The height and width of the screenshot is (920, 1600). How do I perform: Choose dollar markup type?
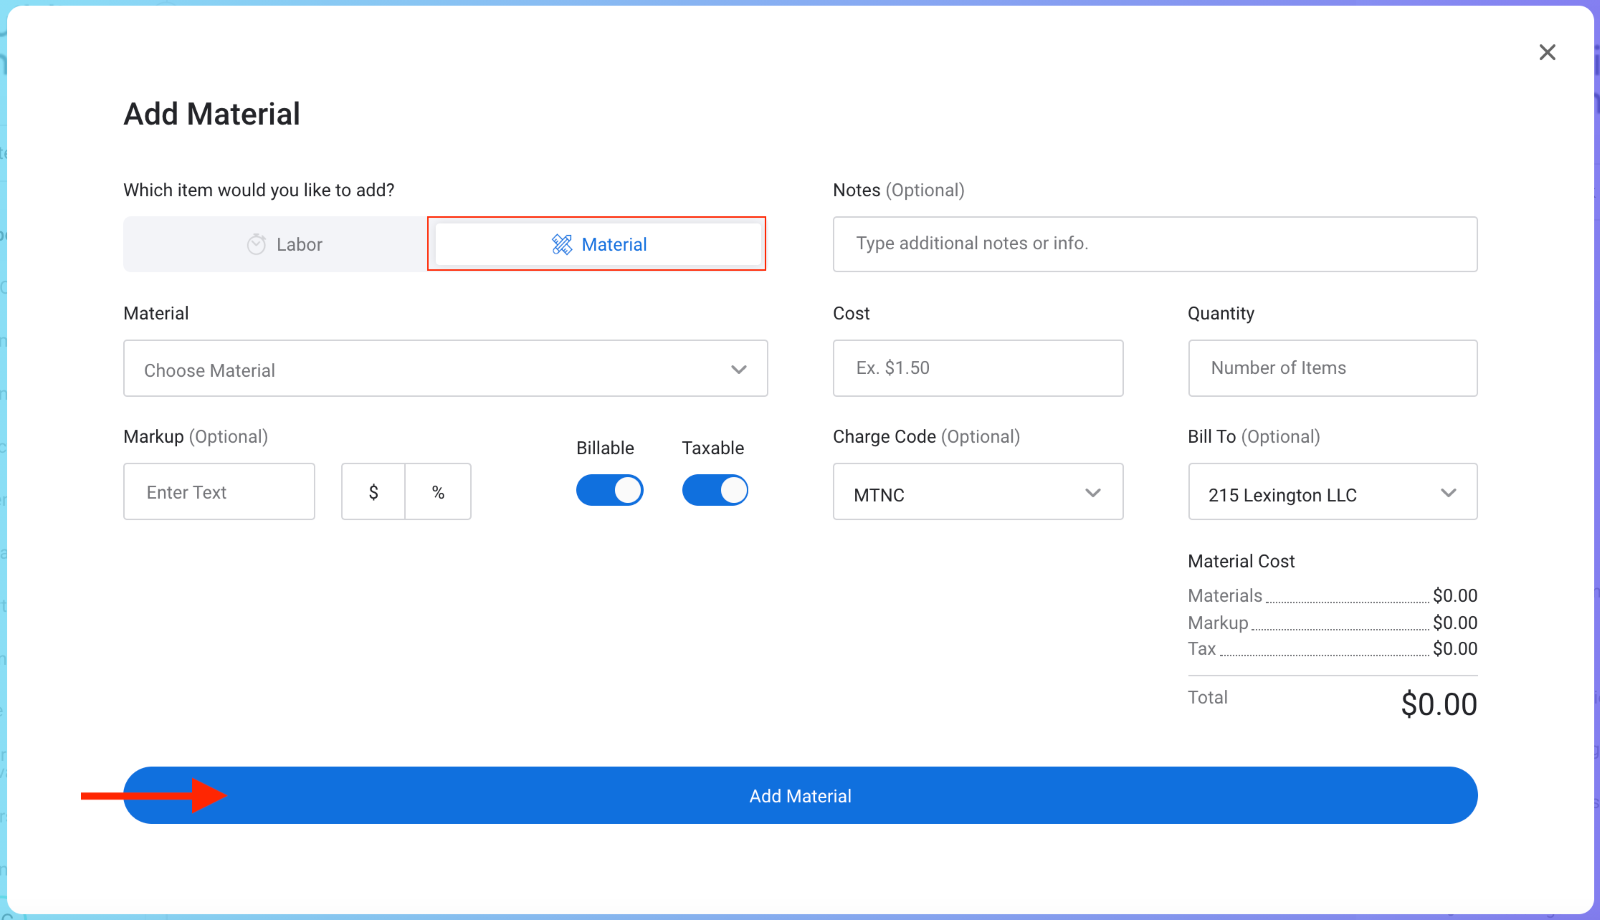coord(373,492)
